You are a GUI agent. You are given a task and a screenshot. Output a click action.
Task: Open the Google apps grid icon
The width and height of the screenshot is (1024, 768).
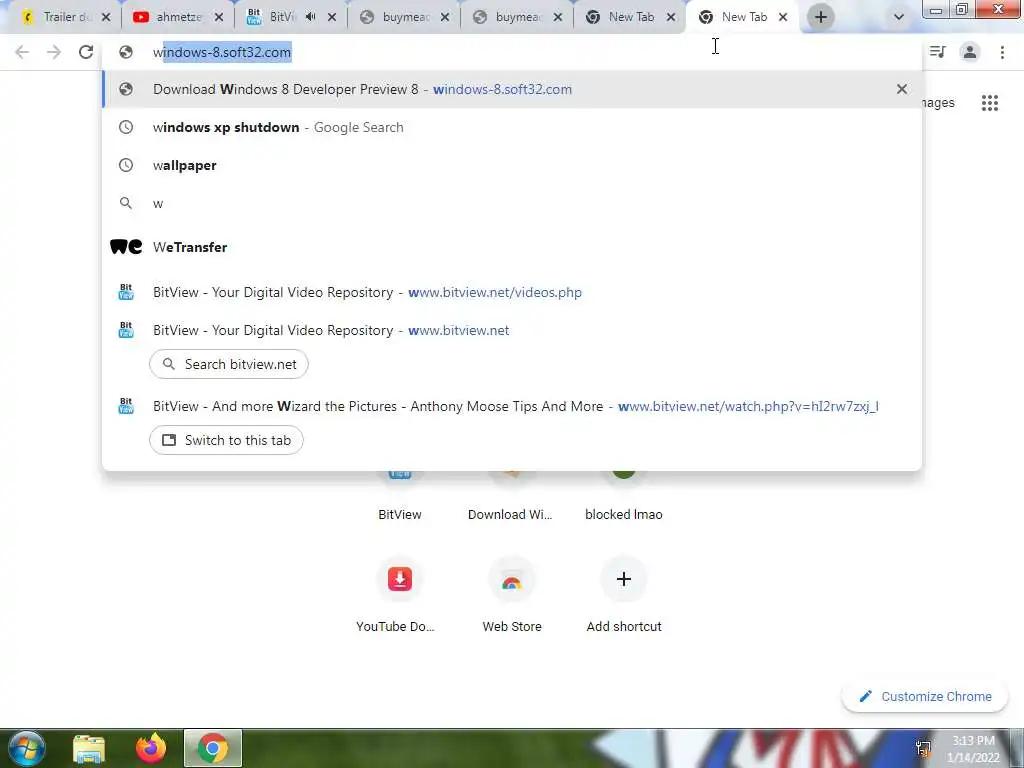(x=989, y=103)
